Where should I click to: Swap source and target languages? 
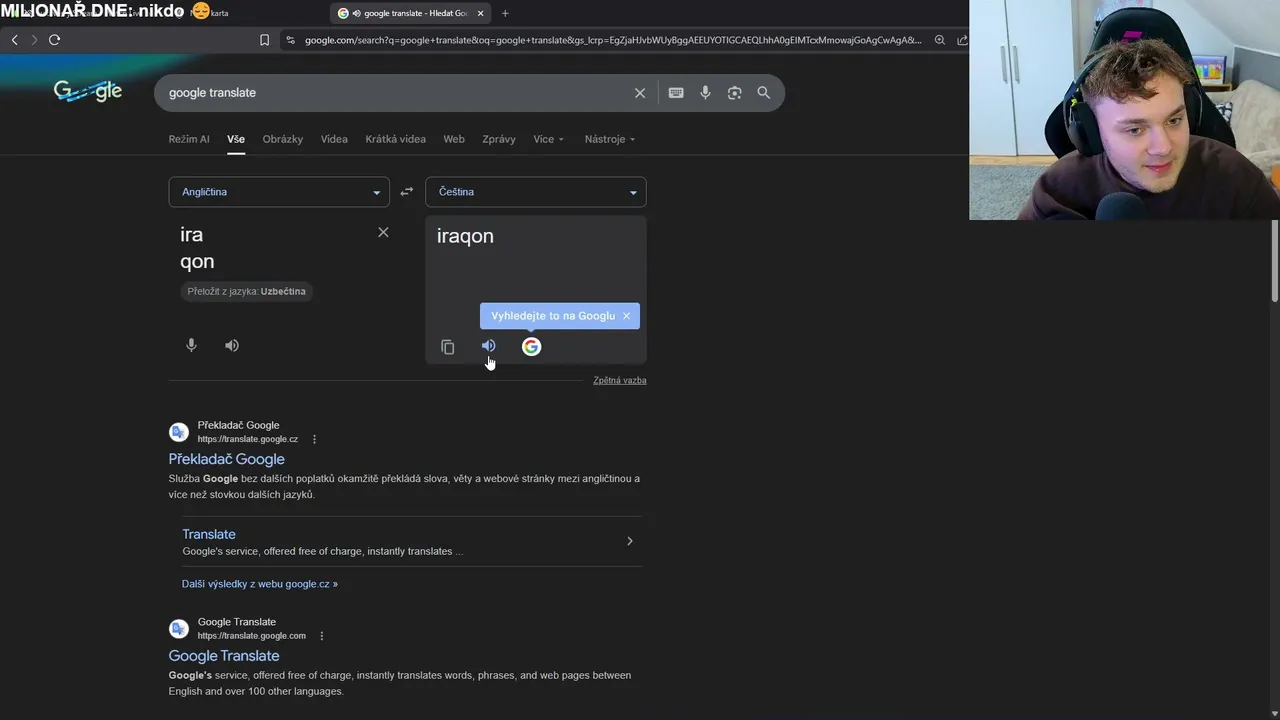407,192
